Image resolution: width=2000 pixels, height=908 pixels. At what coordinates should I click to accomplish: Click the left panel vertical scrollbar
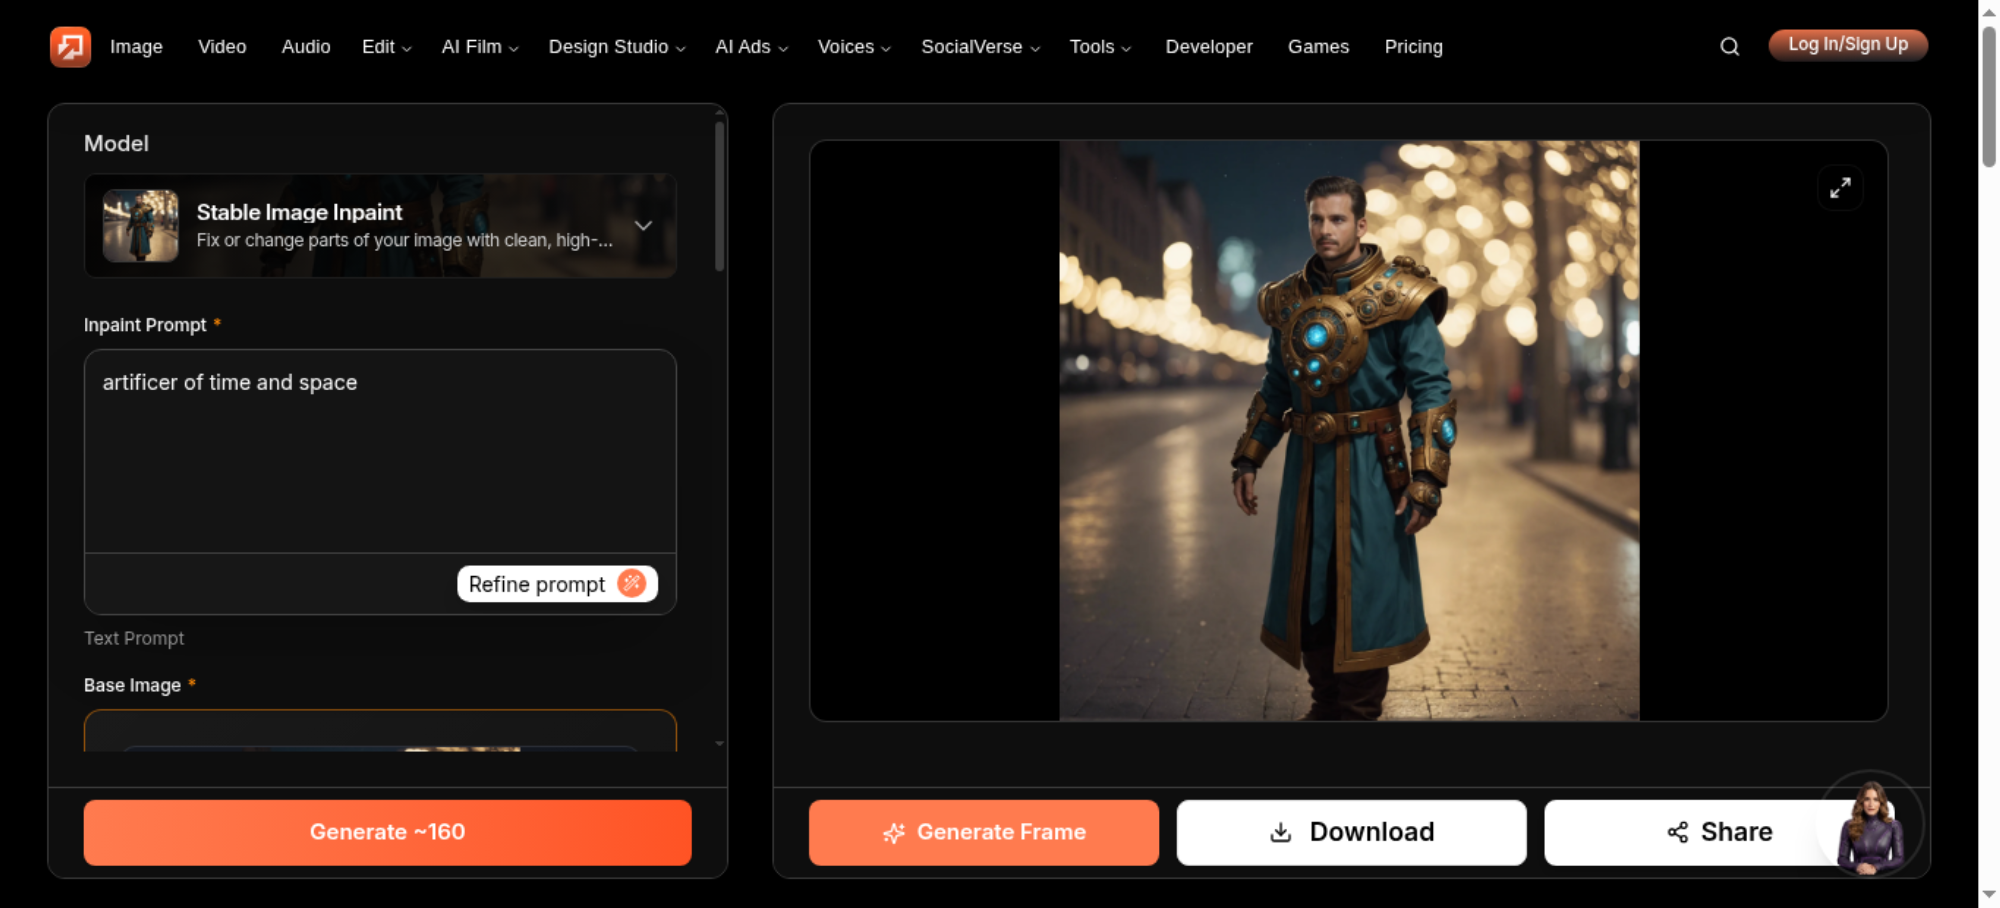719,195
